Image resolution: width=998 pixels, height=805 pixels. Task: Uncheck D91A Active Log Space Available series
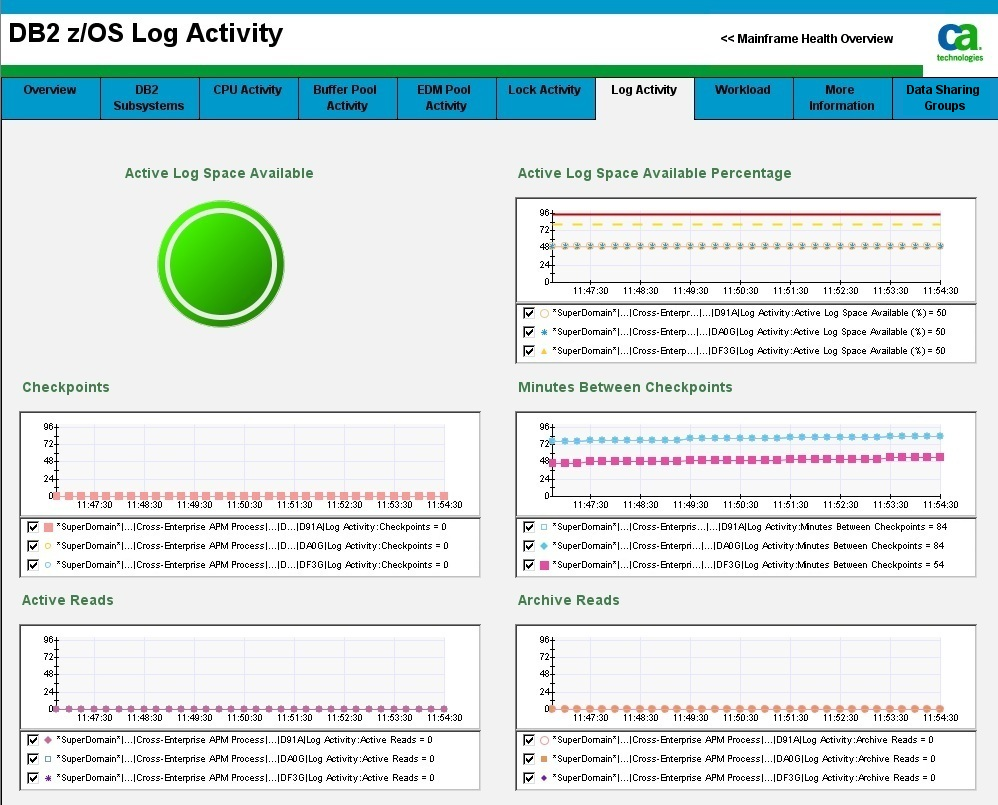[528, 313]
